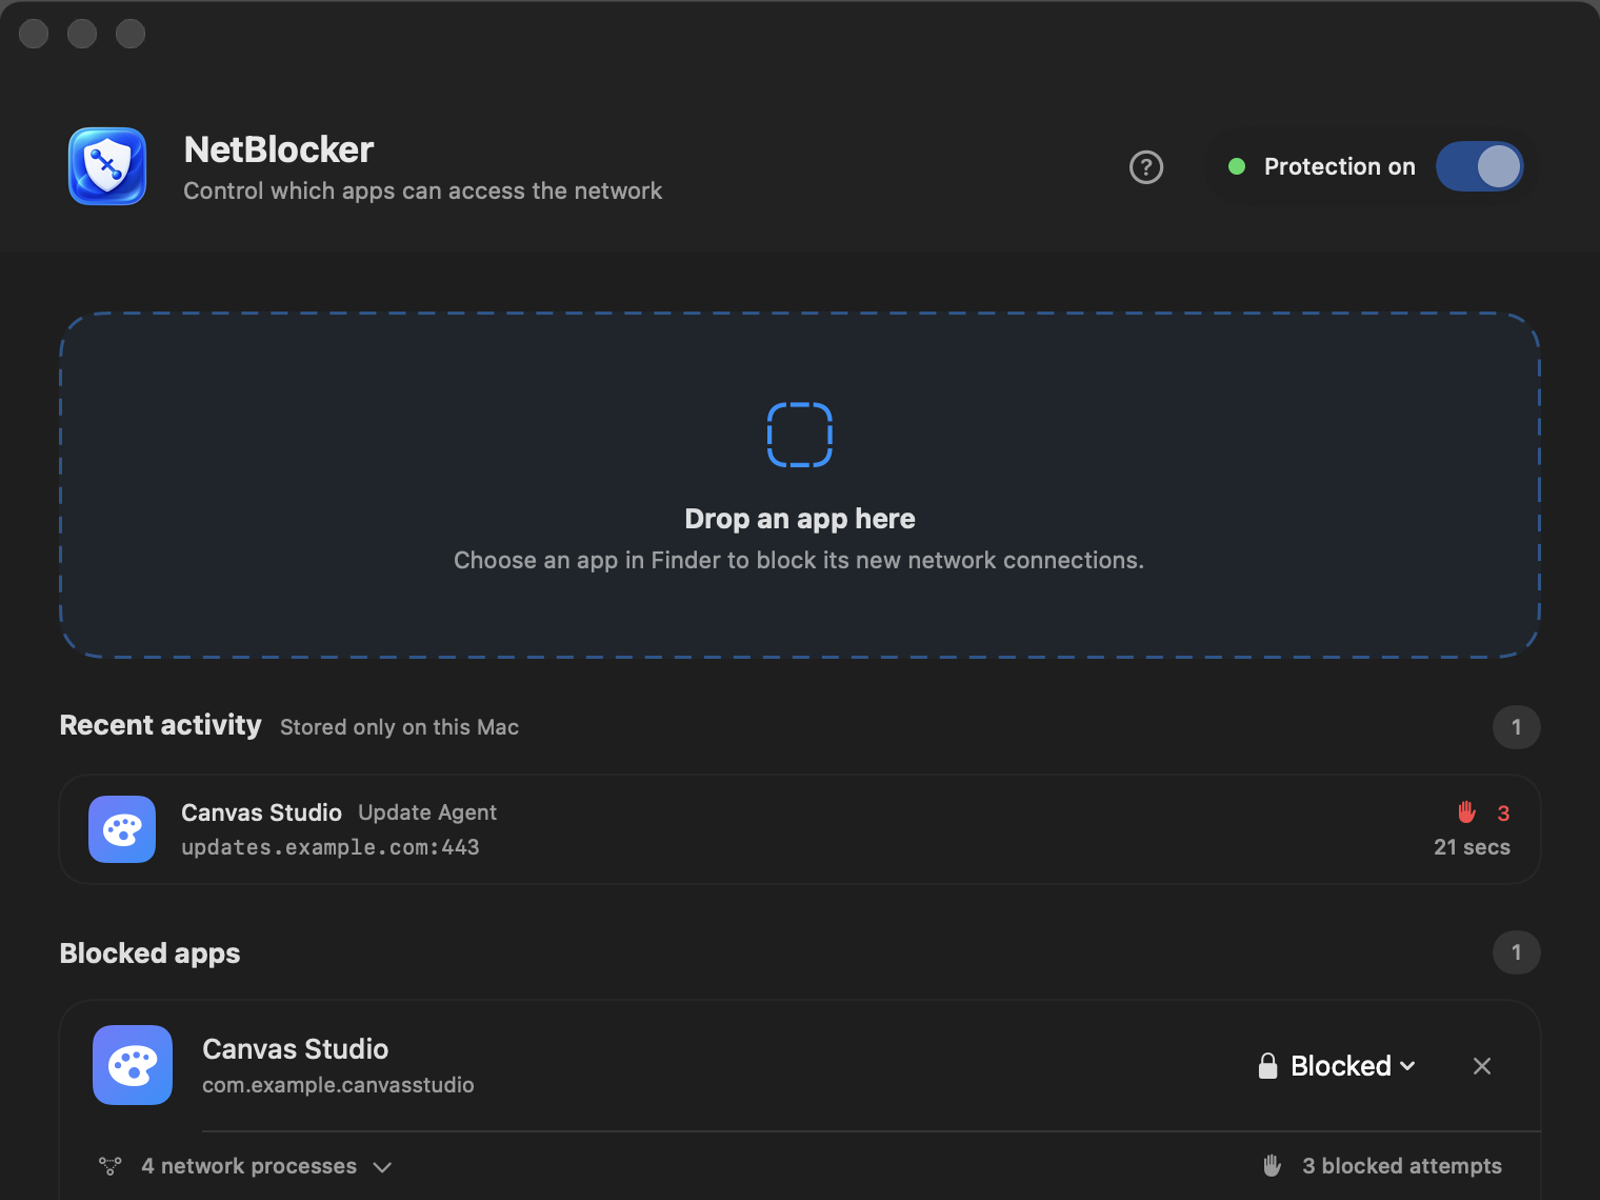Screen dimensions: 1600x1200
Task: Open help via question mark icon
Action: tap(1146, 167)
